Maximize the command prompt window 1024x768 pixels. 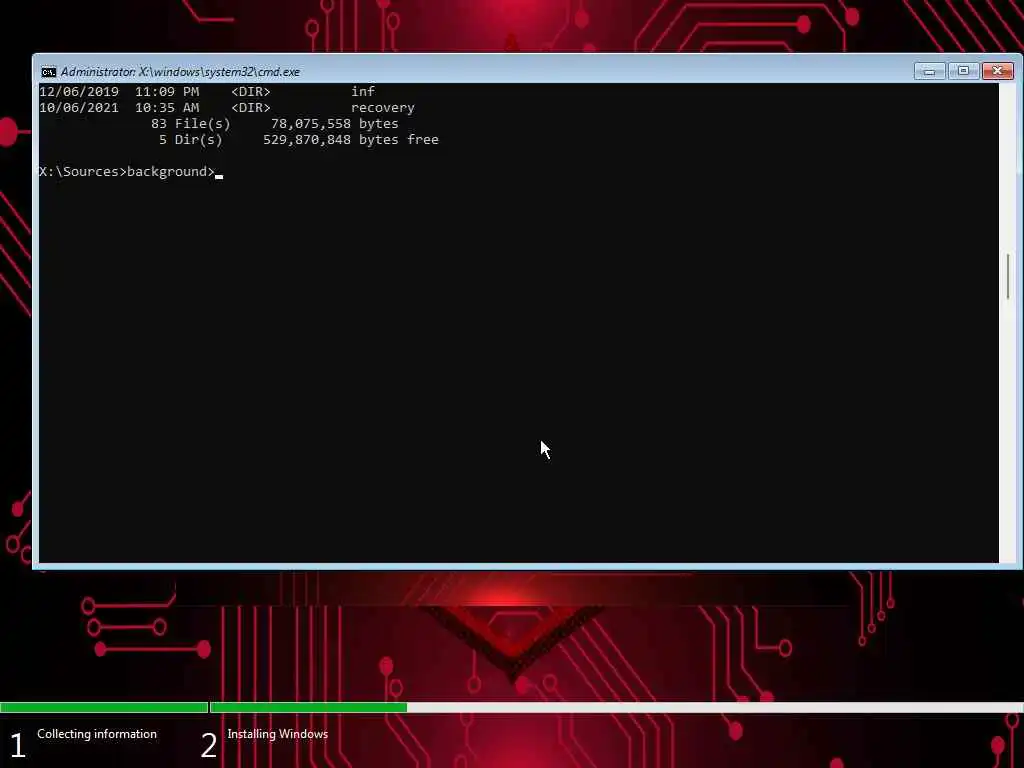(963, 71)
